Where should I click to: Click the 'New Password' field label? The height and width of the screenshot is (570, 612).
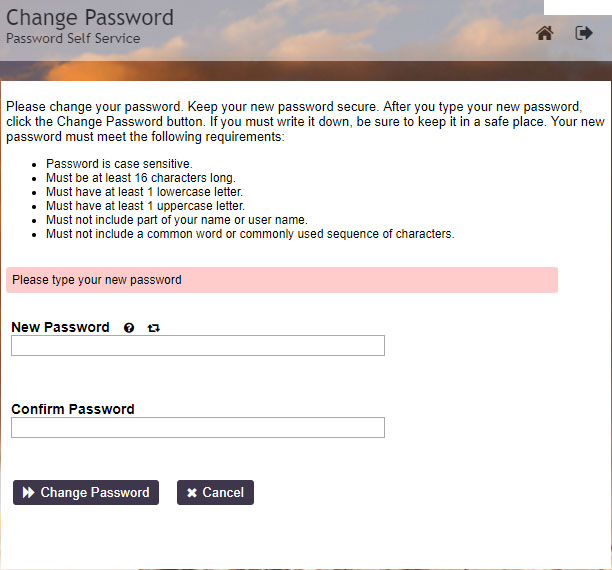pos(60,327)
